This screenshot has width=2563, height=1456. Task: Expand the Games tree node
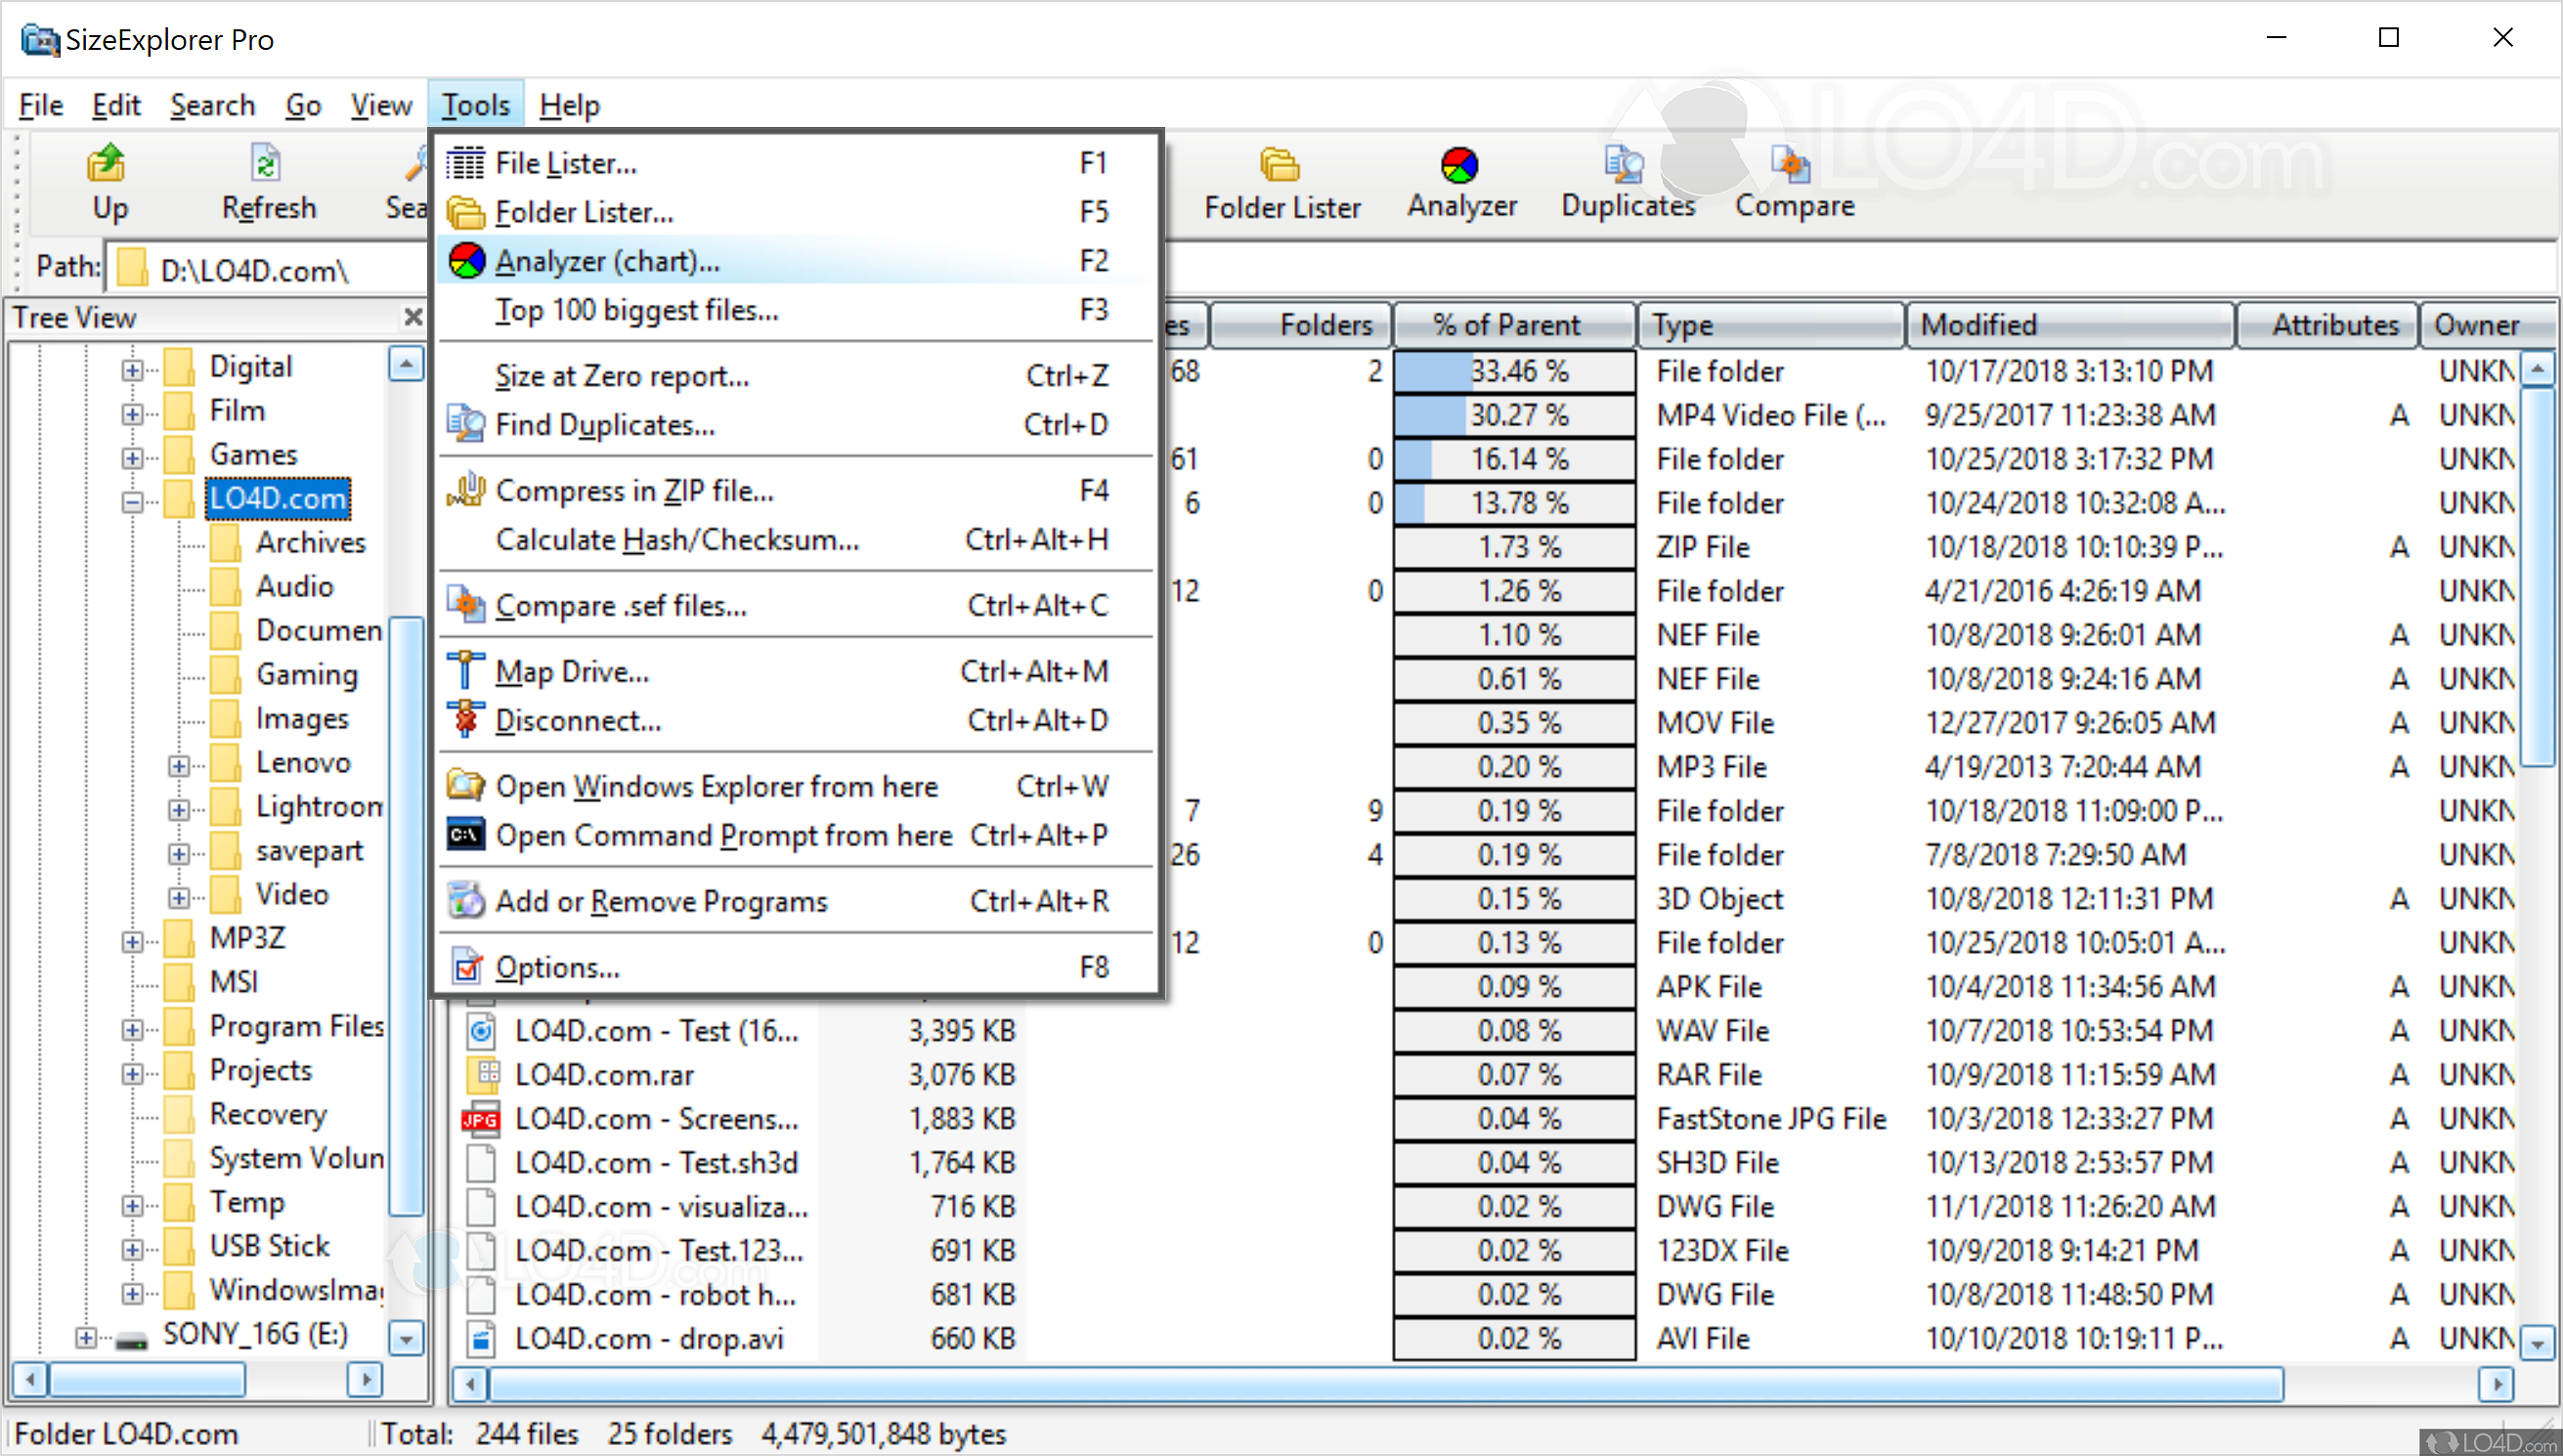(132, 457)
